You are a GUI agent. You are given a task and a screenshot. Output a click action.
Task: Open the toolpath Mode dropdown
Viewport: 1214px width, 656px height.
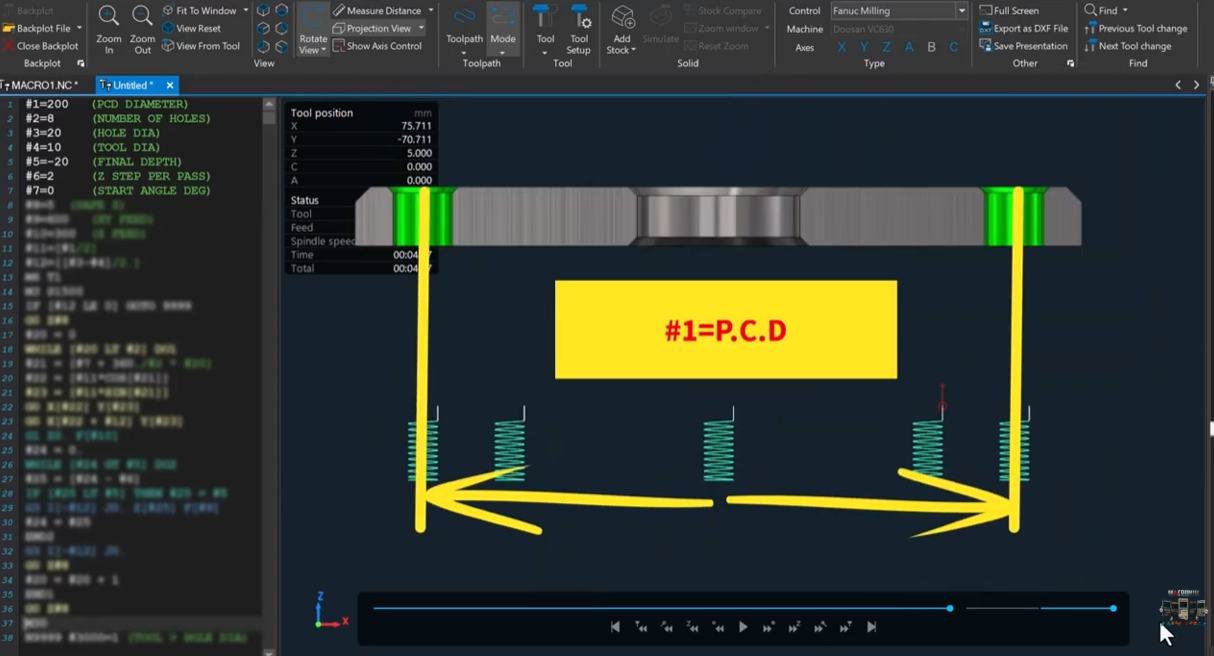click(x=503, y=30)
